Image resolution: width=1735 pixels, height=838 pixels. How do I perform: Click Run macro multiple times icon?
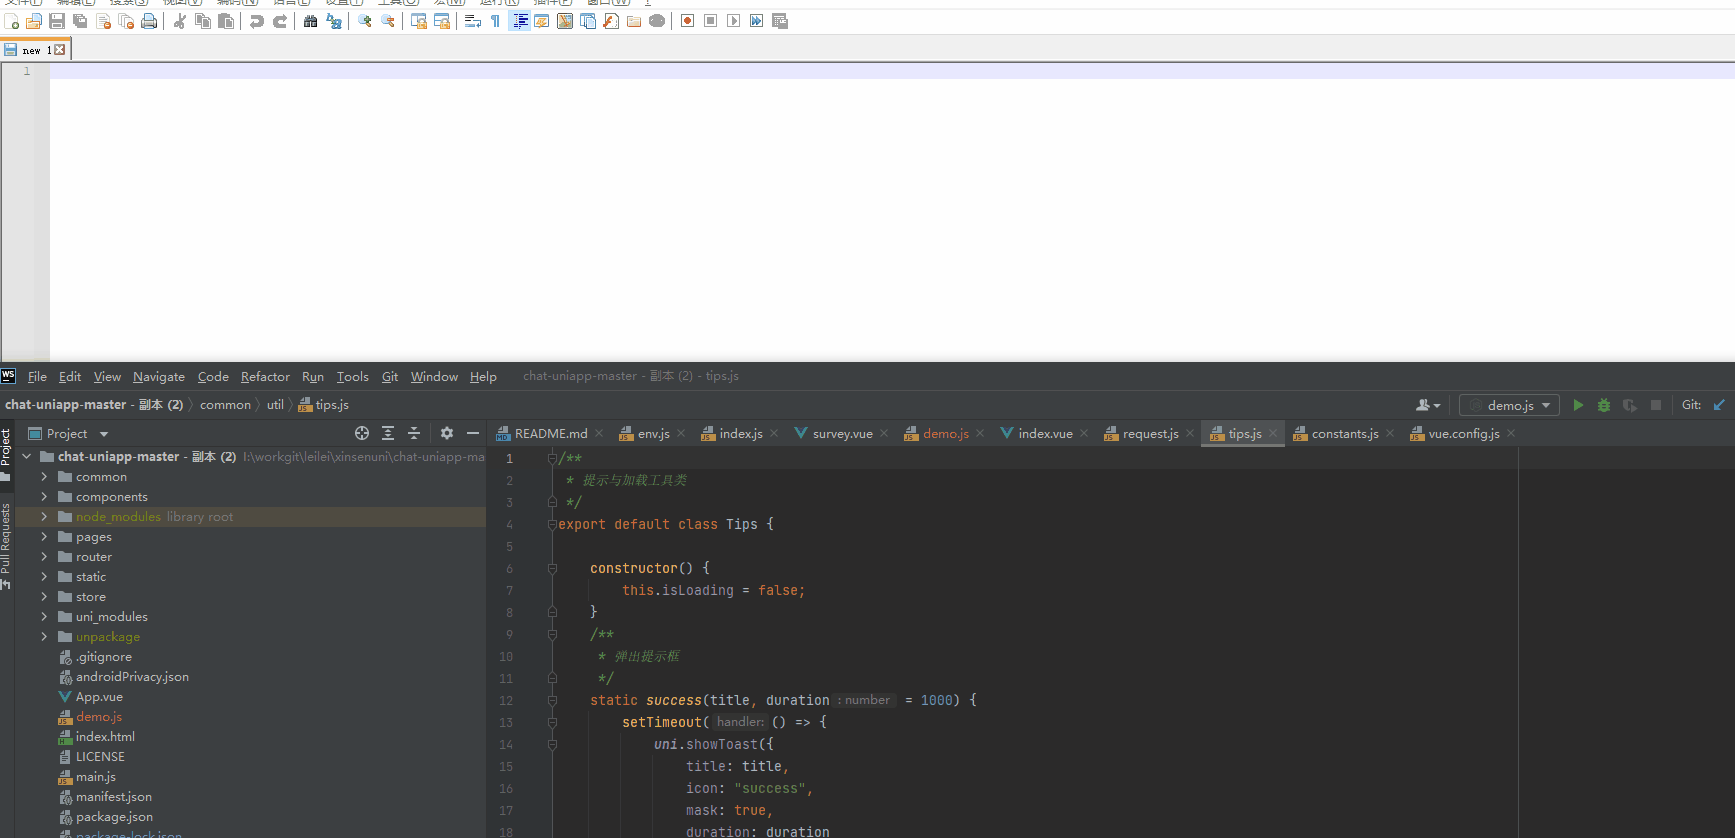click(757, 21)
